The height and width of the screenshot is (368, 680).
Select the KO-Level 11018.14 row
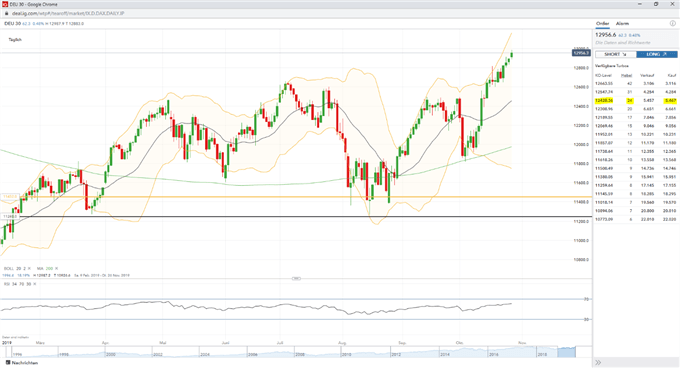pos(635,202)
